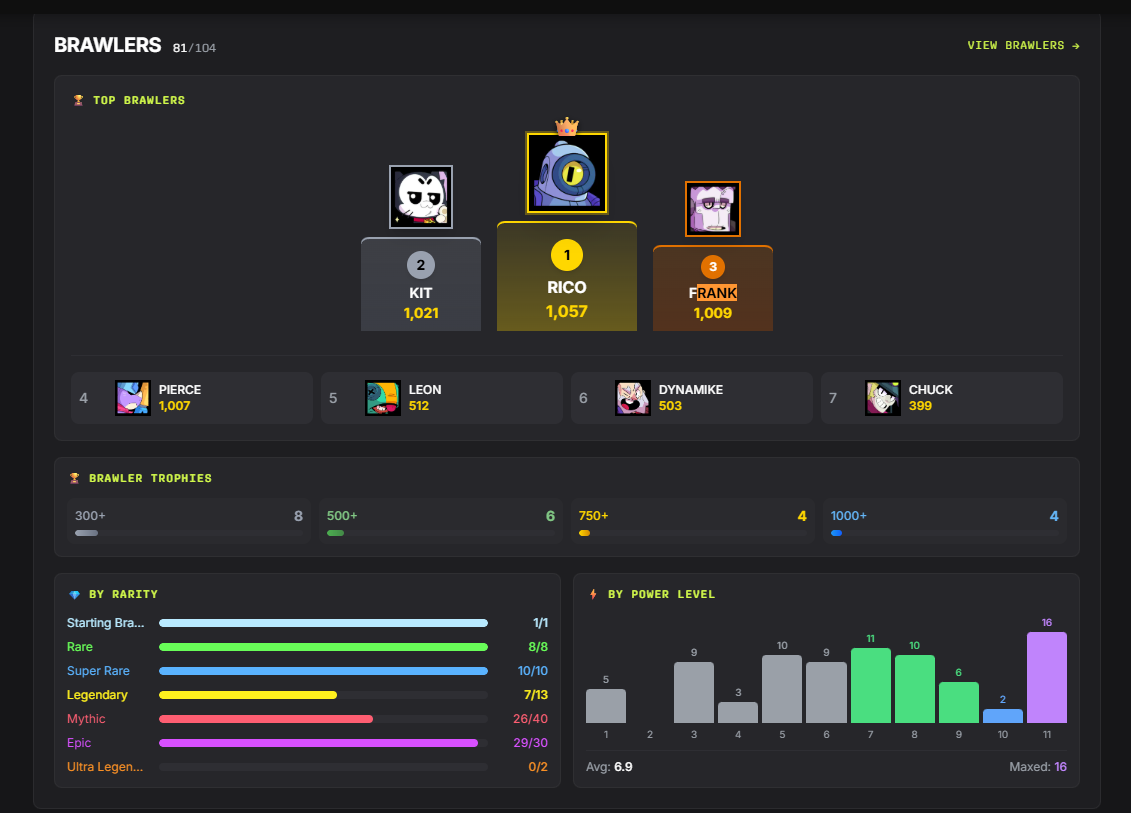
Task: Click Rico's first-place portrait
Action: (x=567, y=173)
